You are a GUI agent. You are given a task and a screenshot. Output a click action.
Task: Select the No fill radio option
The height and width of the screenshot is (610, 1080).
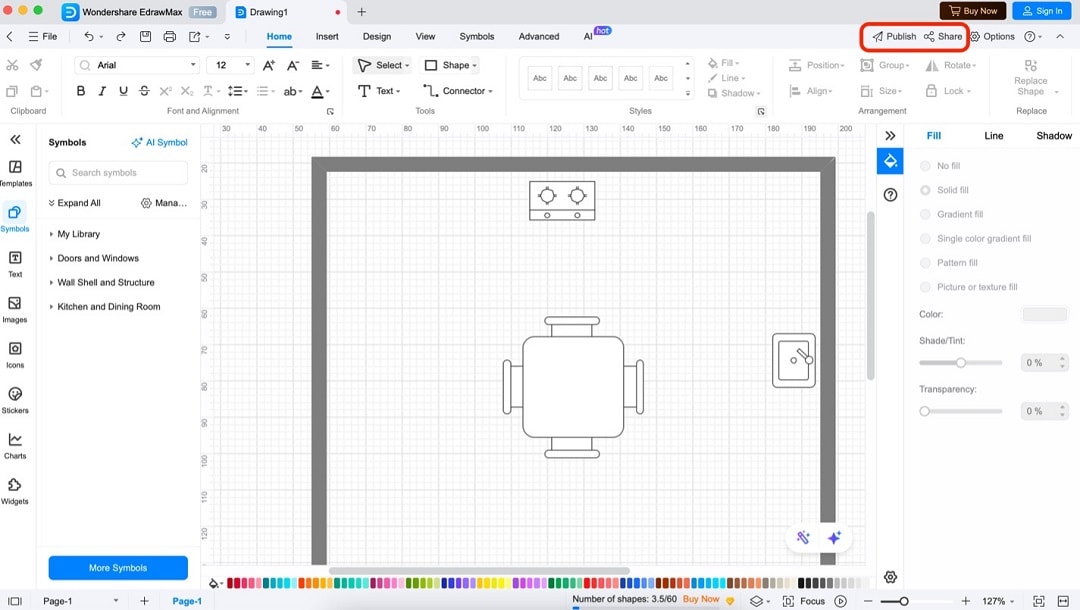925,166
